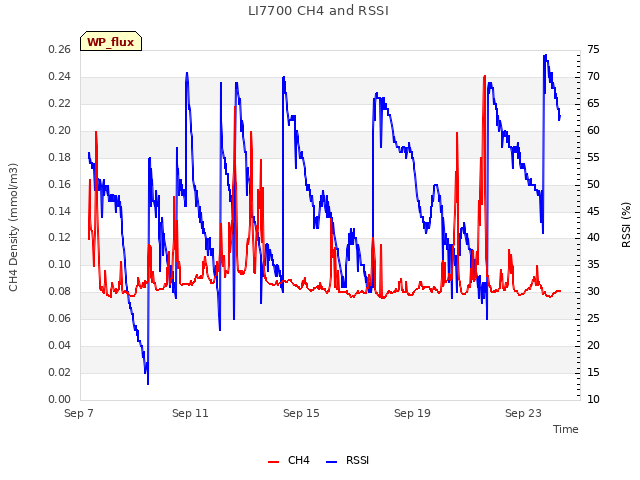This screenshot has width=640, height=480.
Task: Click the WP_flux label badge
Action: click(111, 42)
